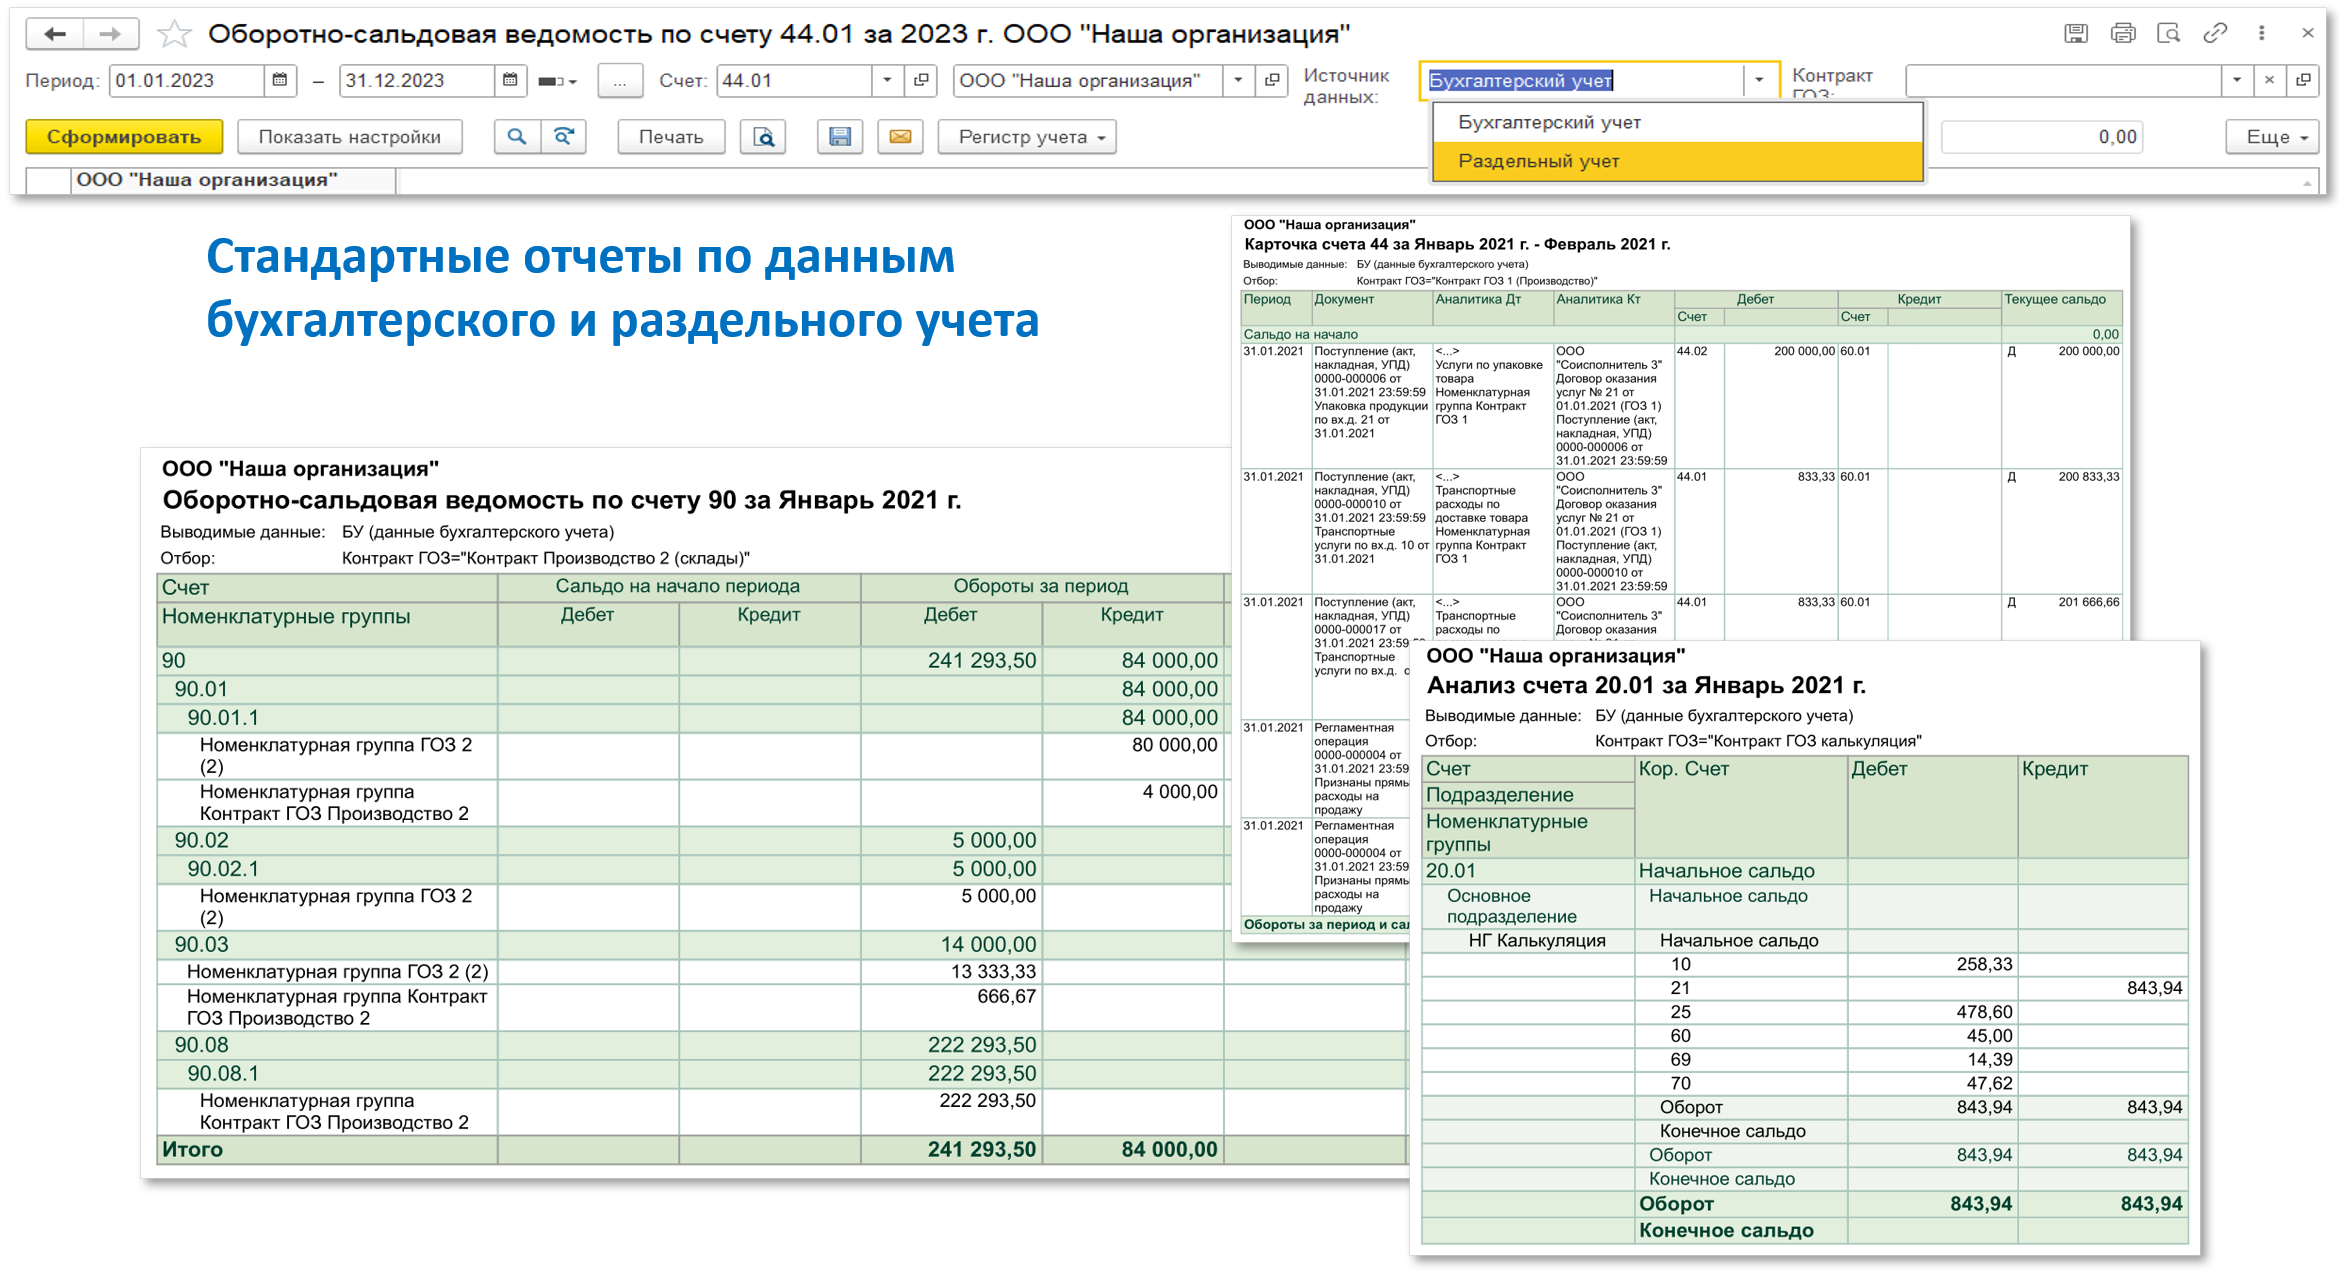Click the magnifier find icon in the toolbar

pyautogui.click(x=517, y=137)
